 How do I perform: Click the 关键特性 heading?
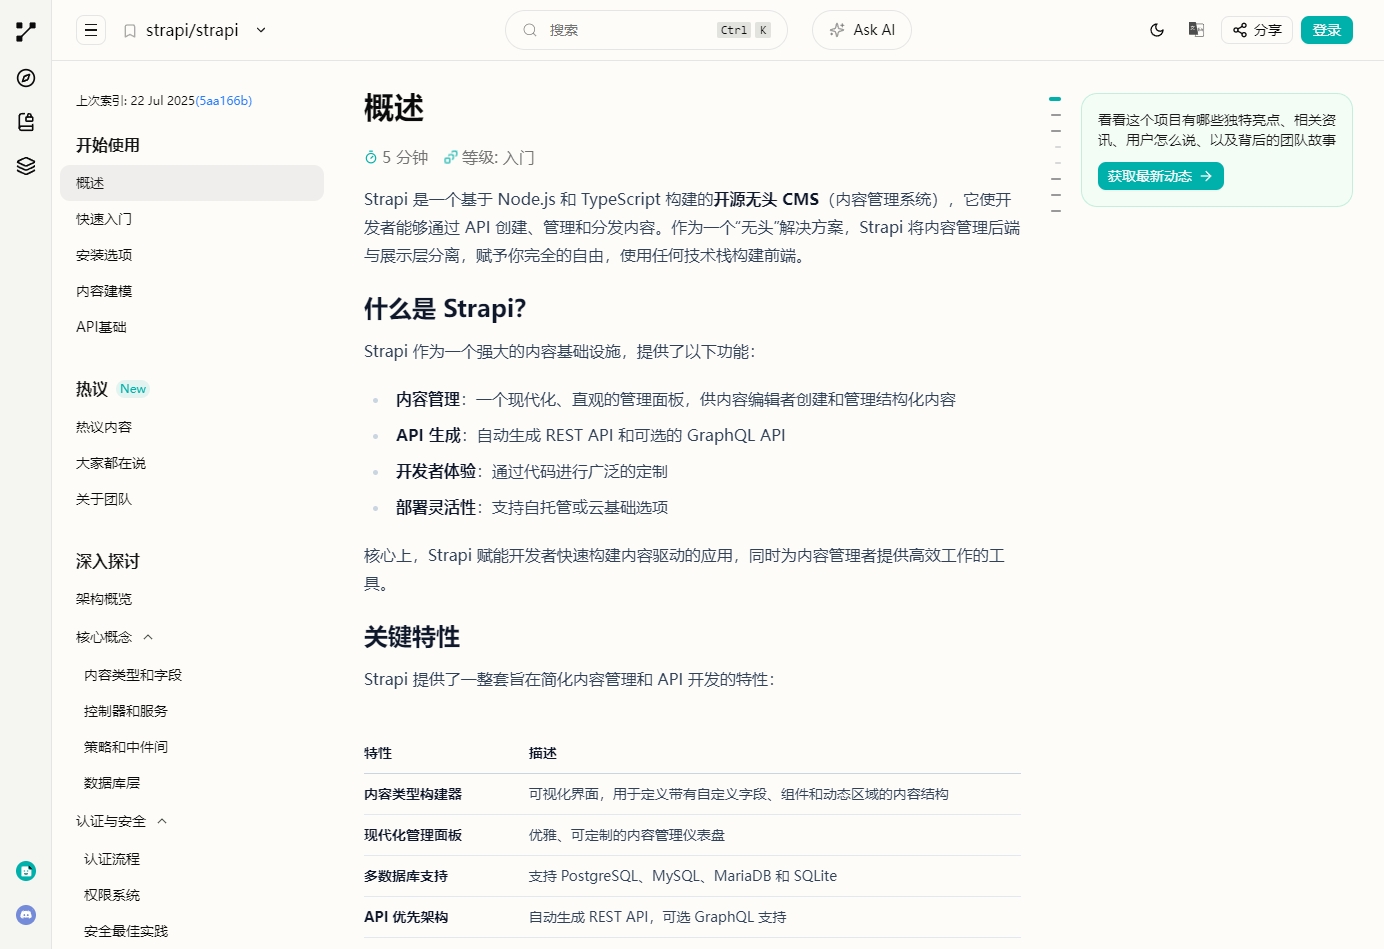tap(412, 637)
